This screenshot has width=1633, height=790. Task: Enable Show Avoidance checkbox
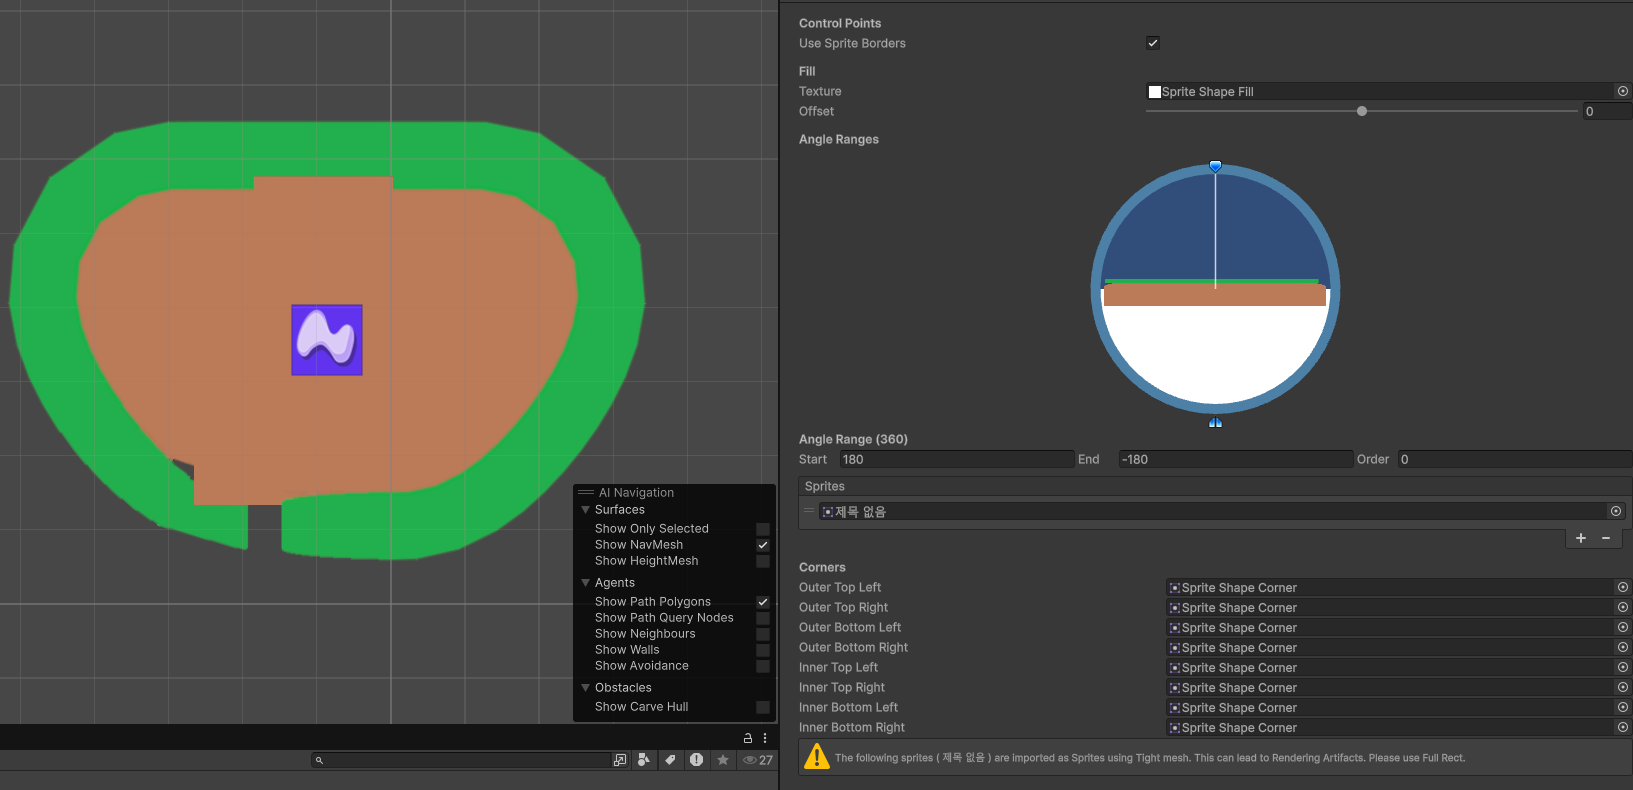763,666
